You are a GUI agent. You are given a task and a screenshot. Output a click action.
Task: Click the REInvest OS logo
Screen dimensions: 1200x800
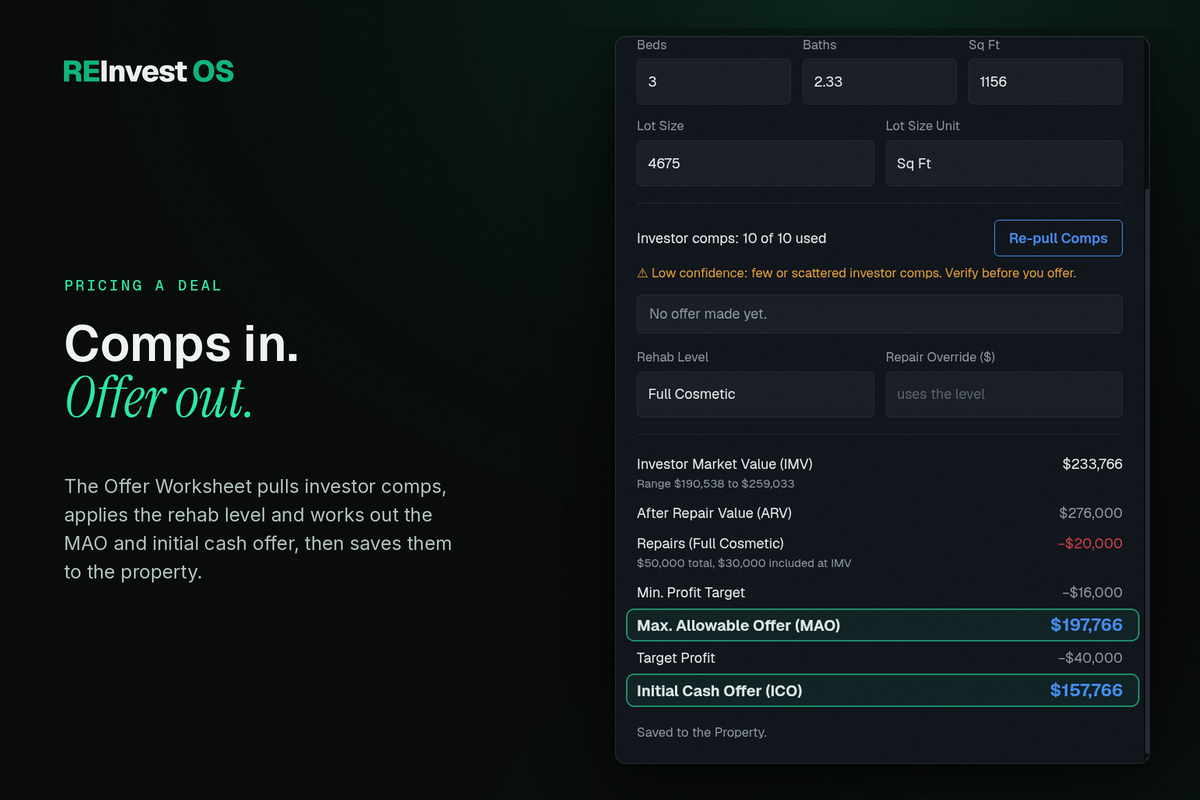coord(149,71)
